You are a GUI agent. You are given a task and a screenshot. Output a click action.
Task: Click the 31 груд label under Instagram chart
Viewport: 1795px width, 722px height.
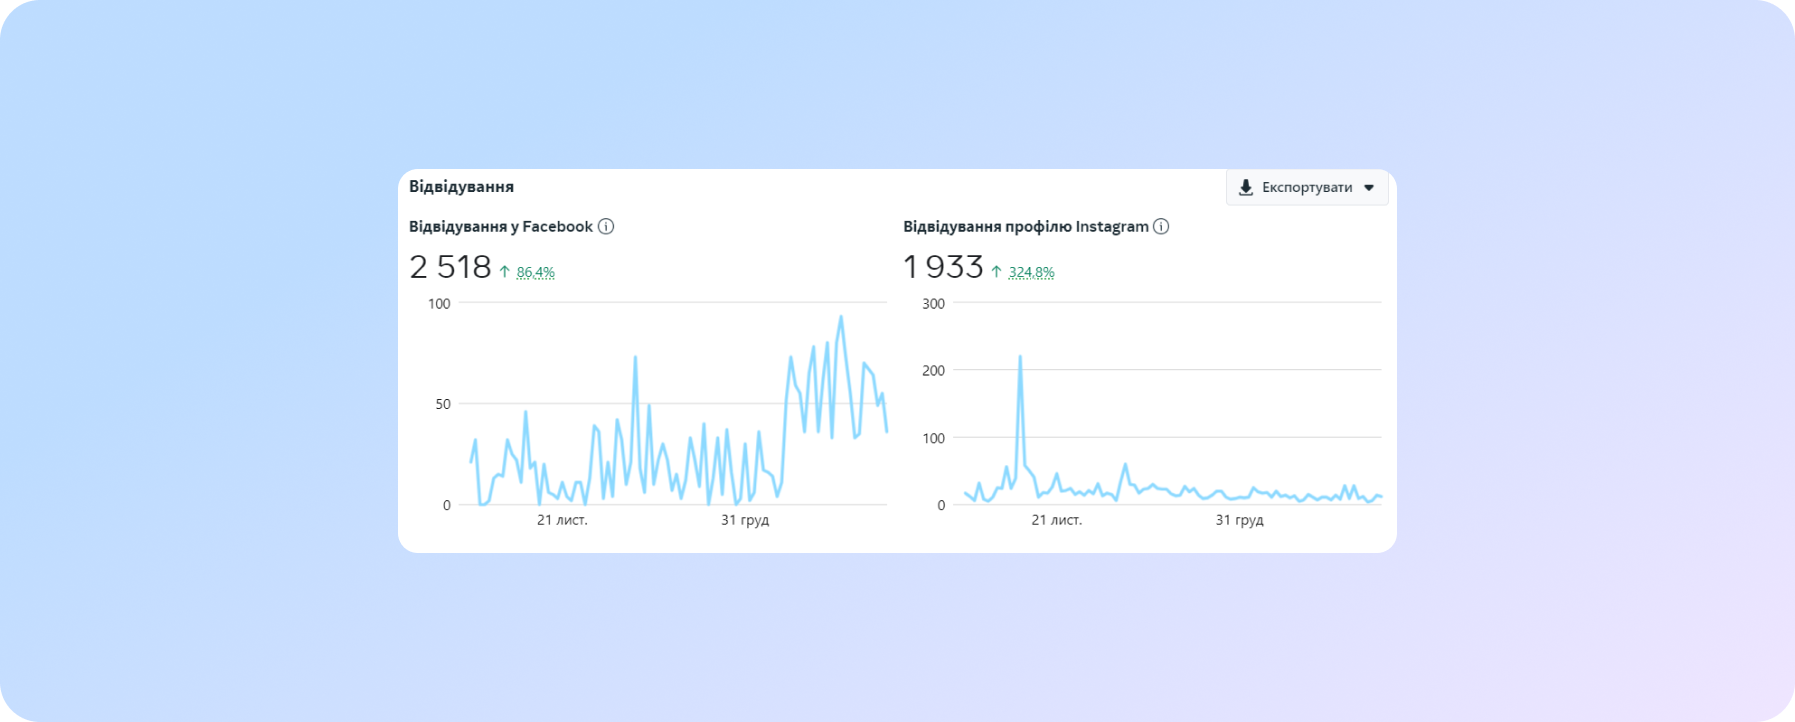pyautogui.click(x=1240, y=520)
